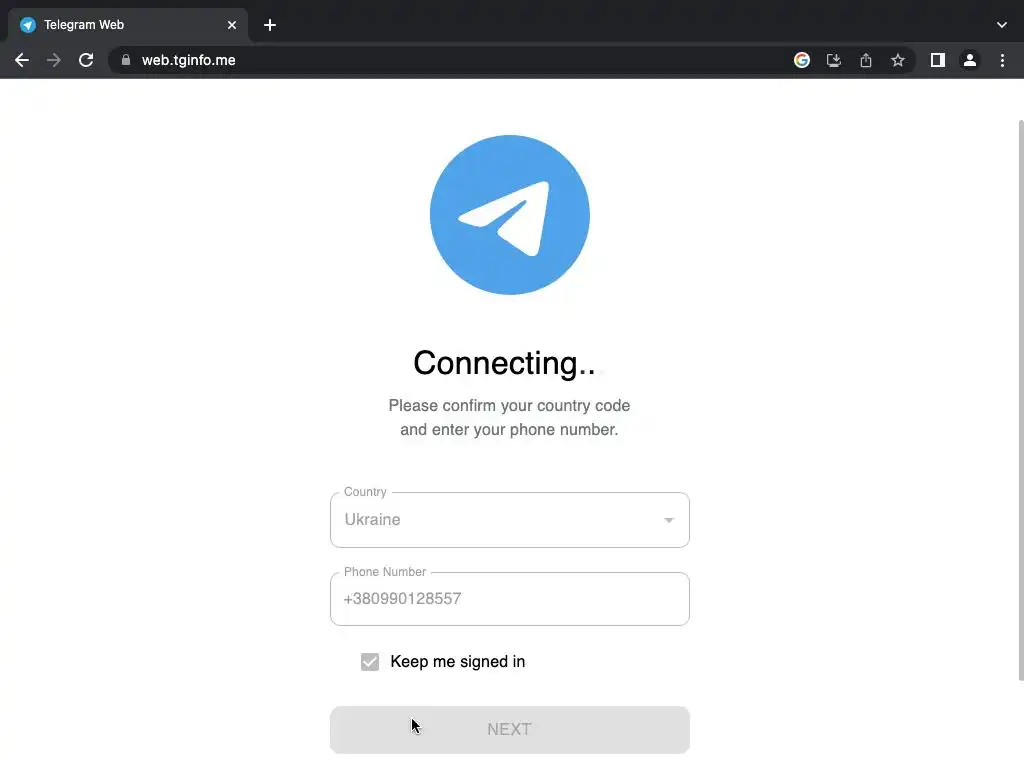Open the Google extension icon
Viewport: 1024px width, 768px height.
point(802,60)
